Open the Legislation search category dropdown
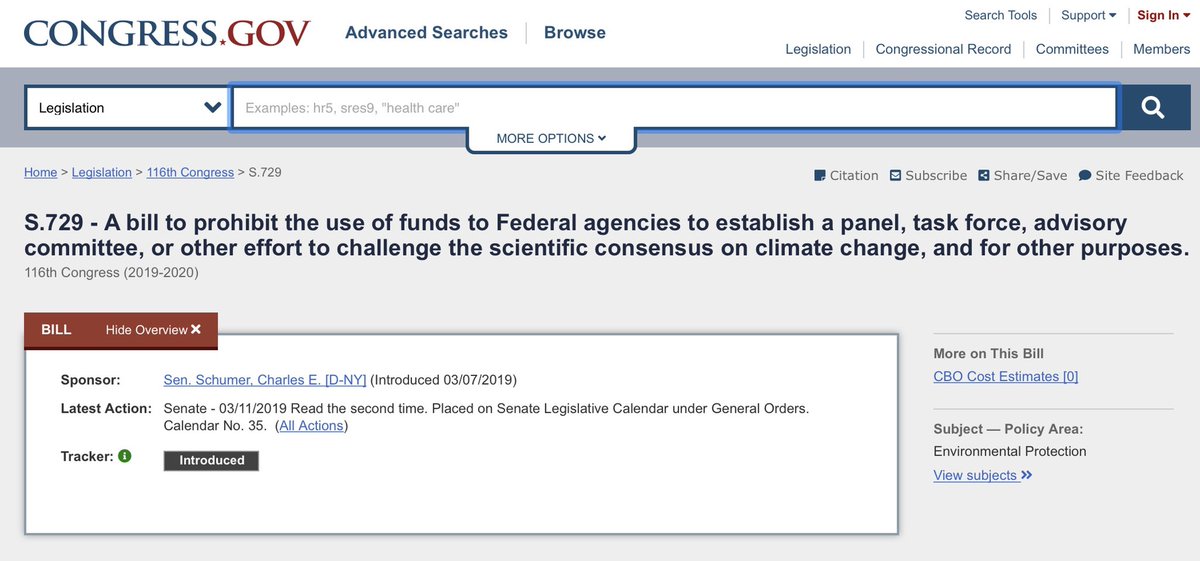Image resolution: width=1200 pixels, height=561 pixels. click(x=127, y=107)
